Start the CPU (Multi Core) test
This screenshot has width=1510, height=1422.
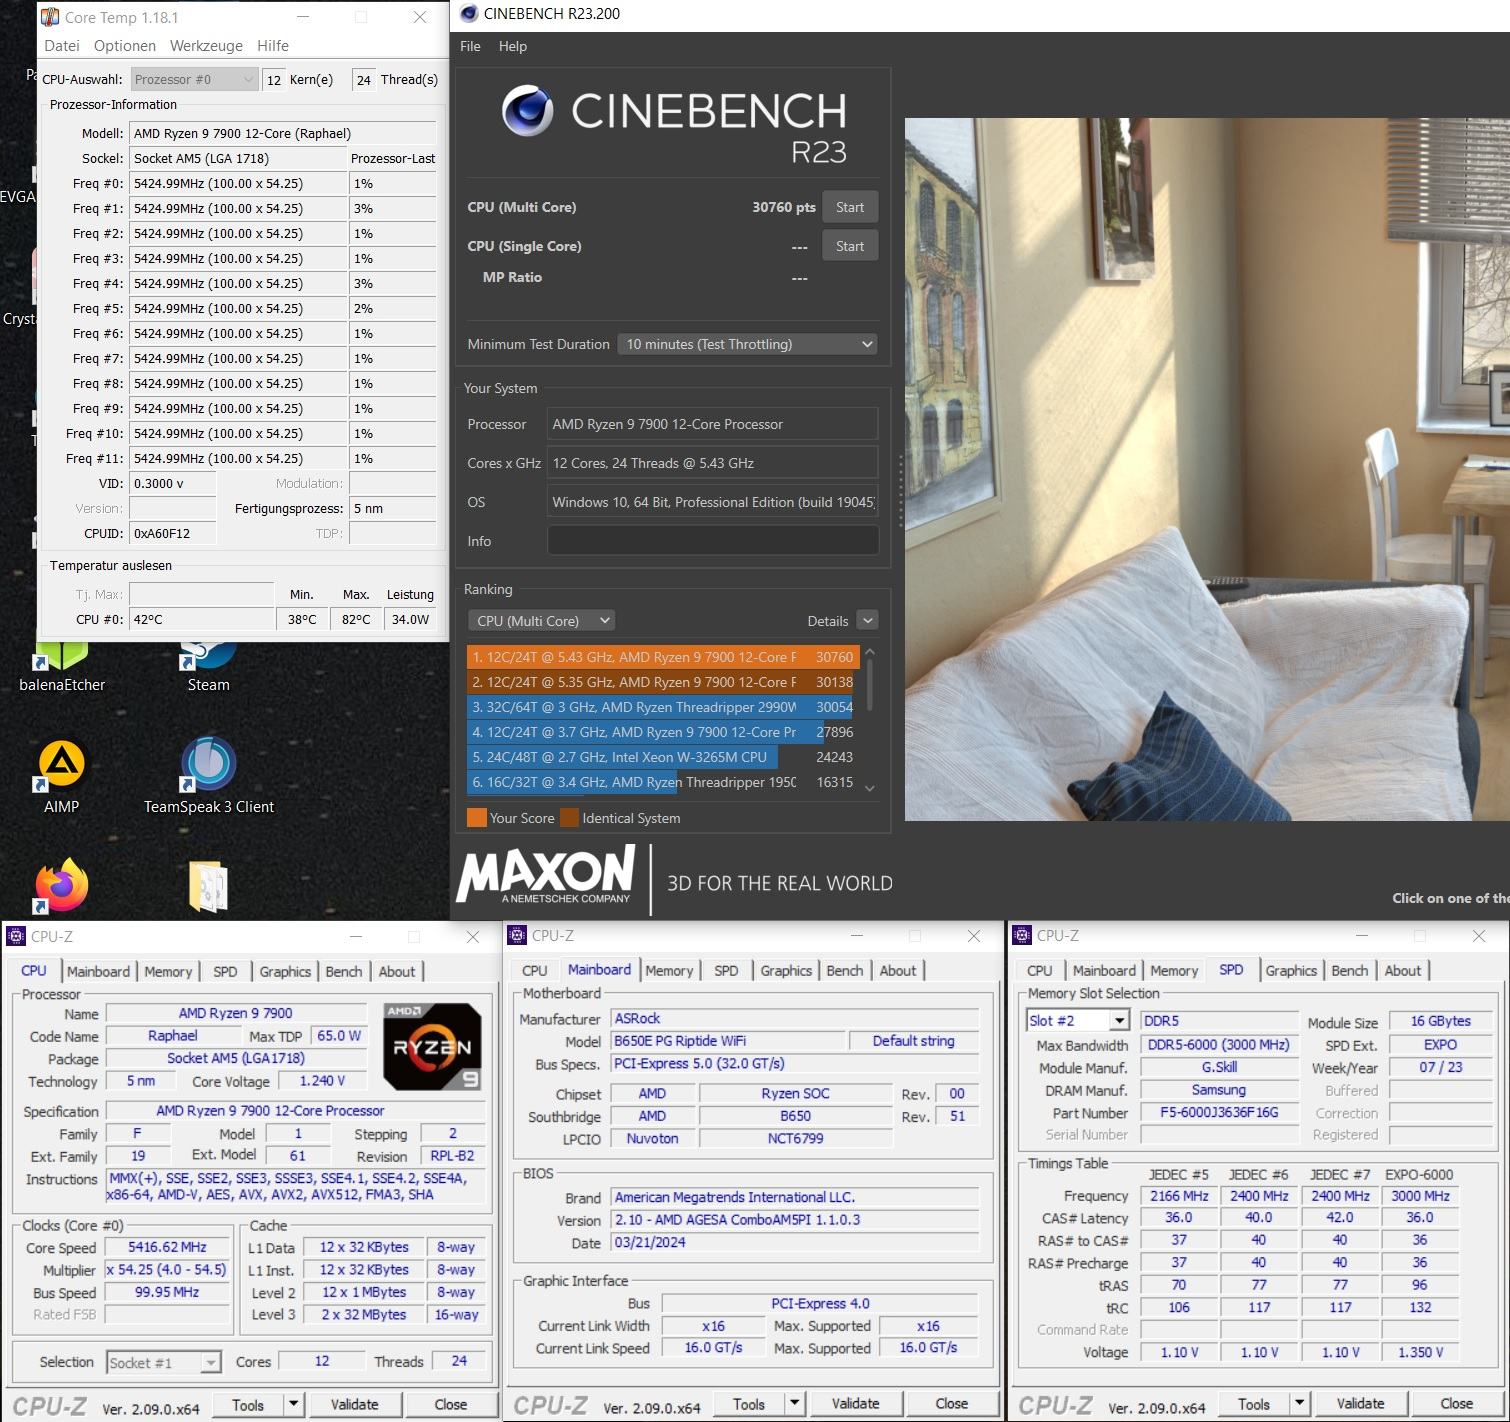pos(850,207)
